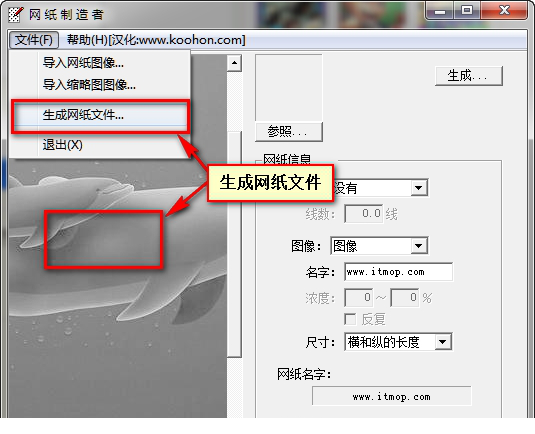535x434 pixels.
Task: Click the first 浓度 percentage field
Action: [x=359, y=298]
